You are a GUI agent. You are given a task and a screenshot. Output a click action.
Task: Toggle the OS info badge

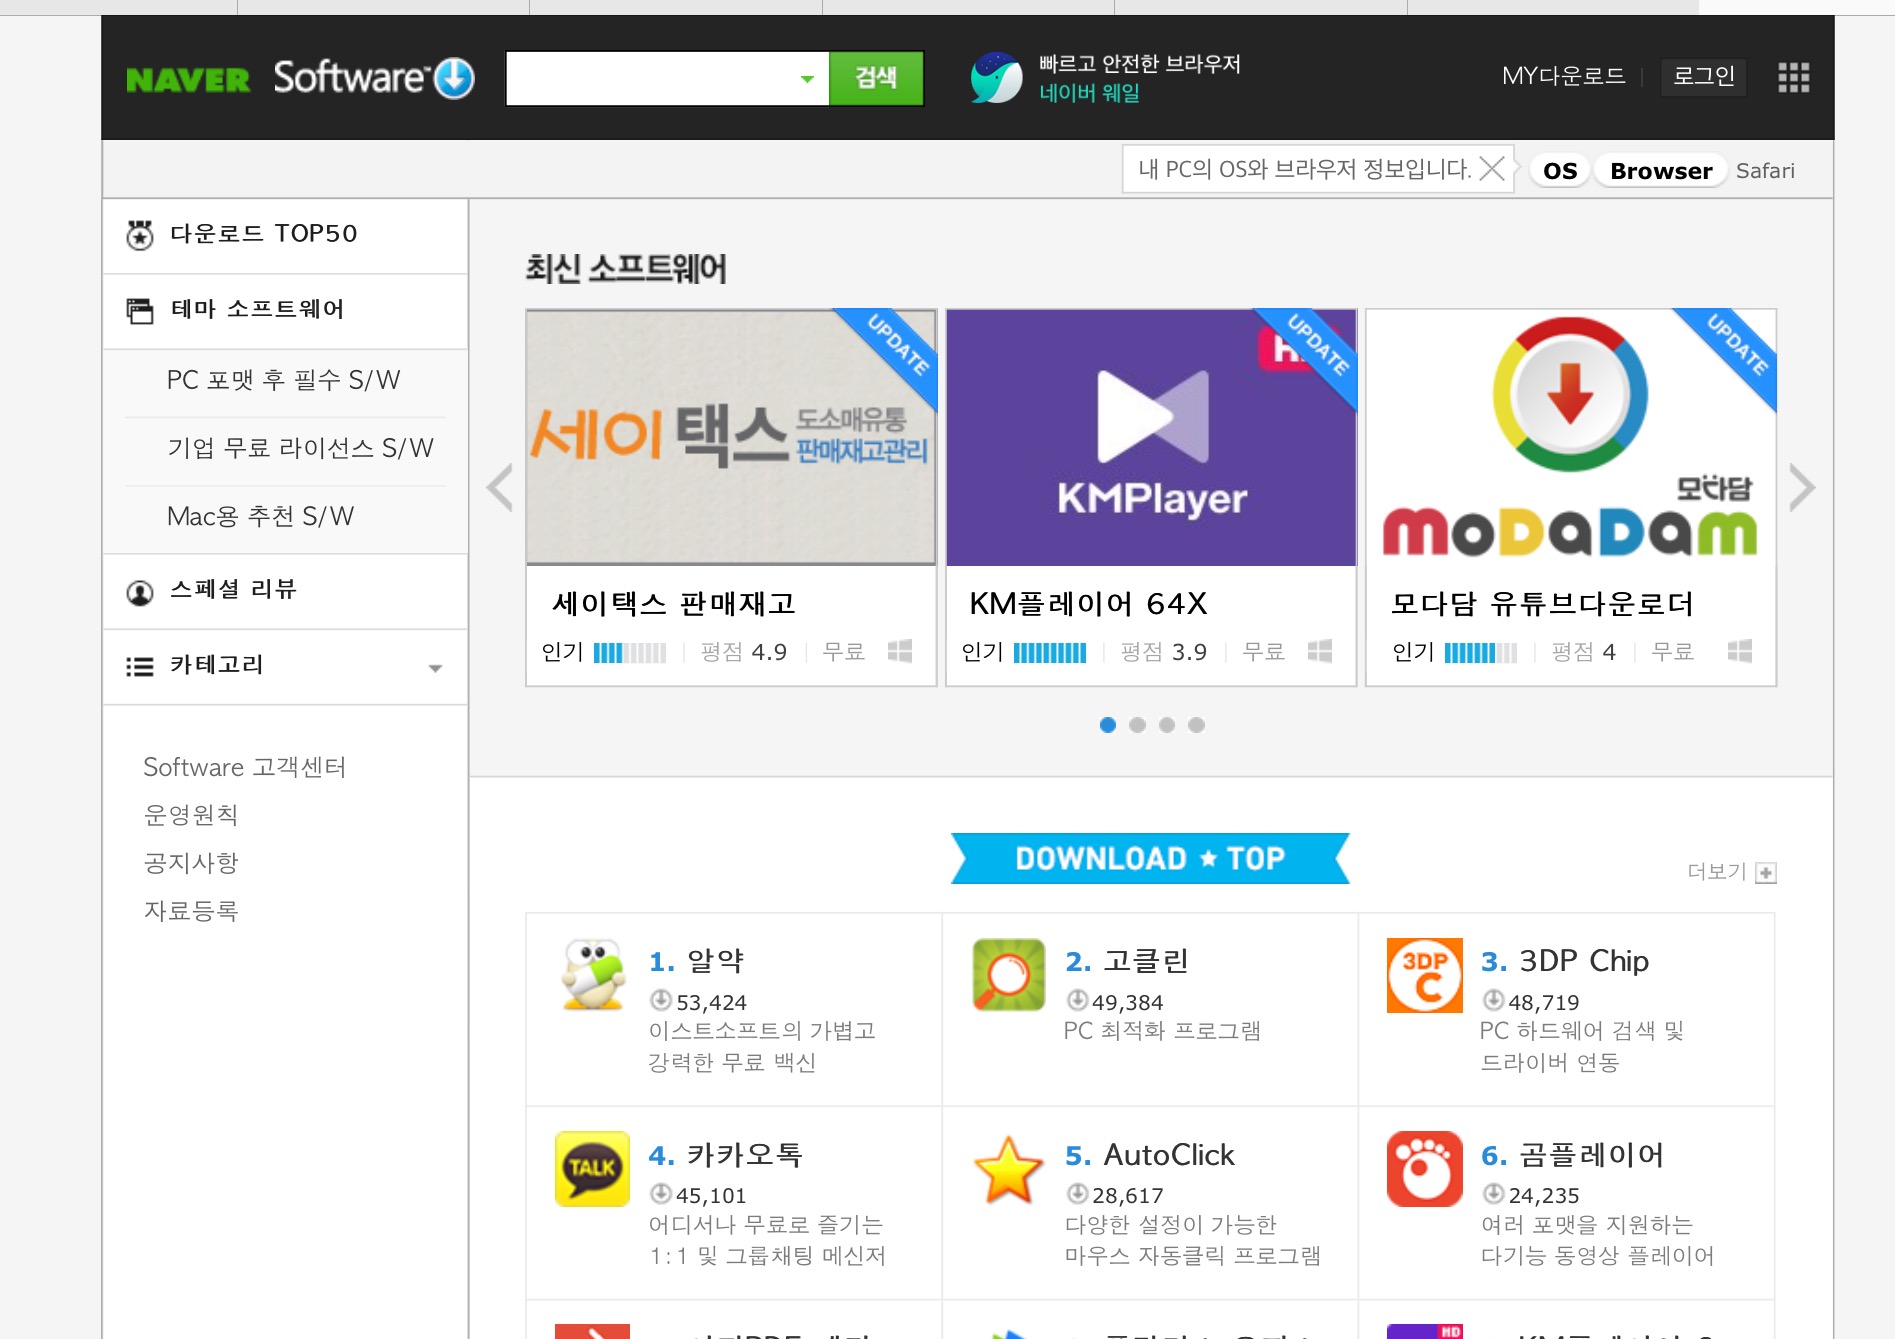pyautogui.click(x=1560, y=171)
